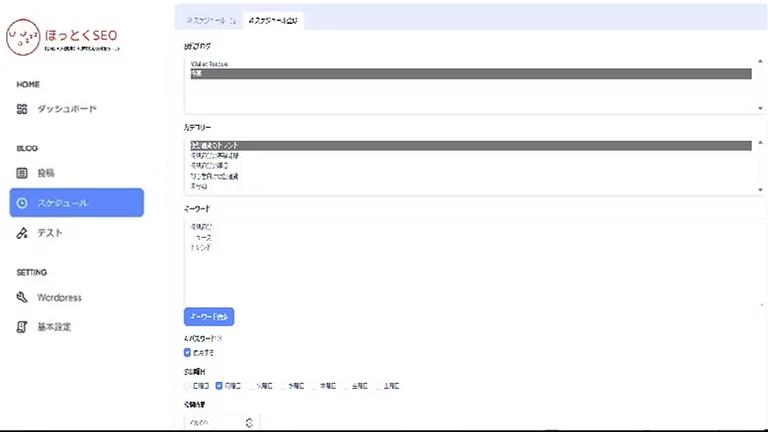Open the 基本設定 icon in sidebar

[x=22, y=327]
